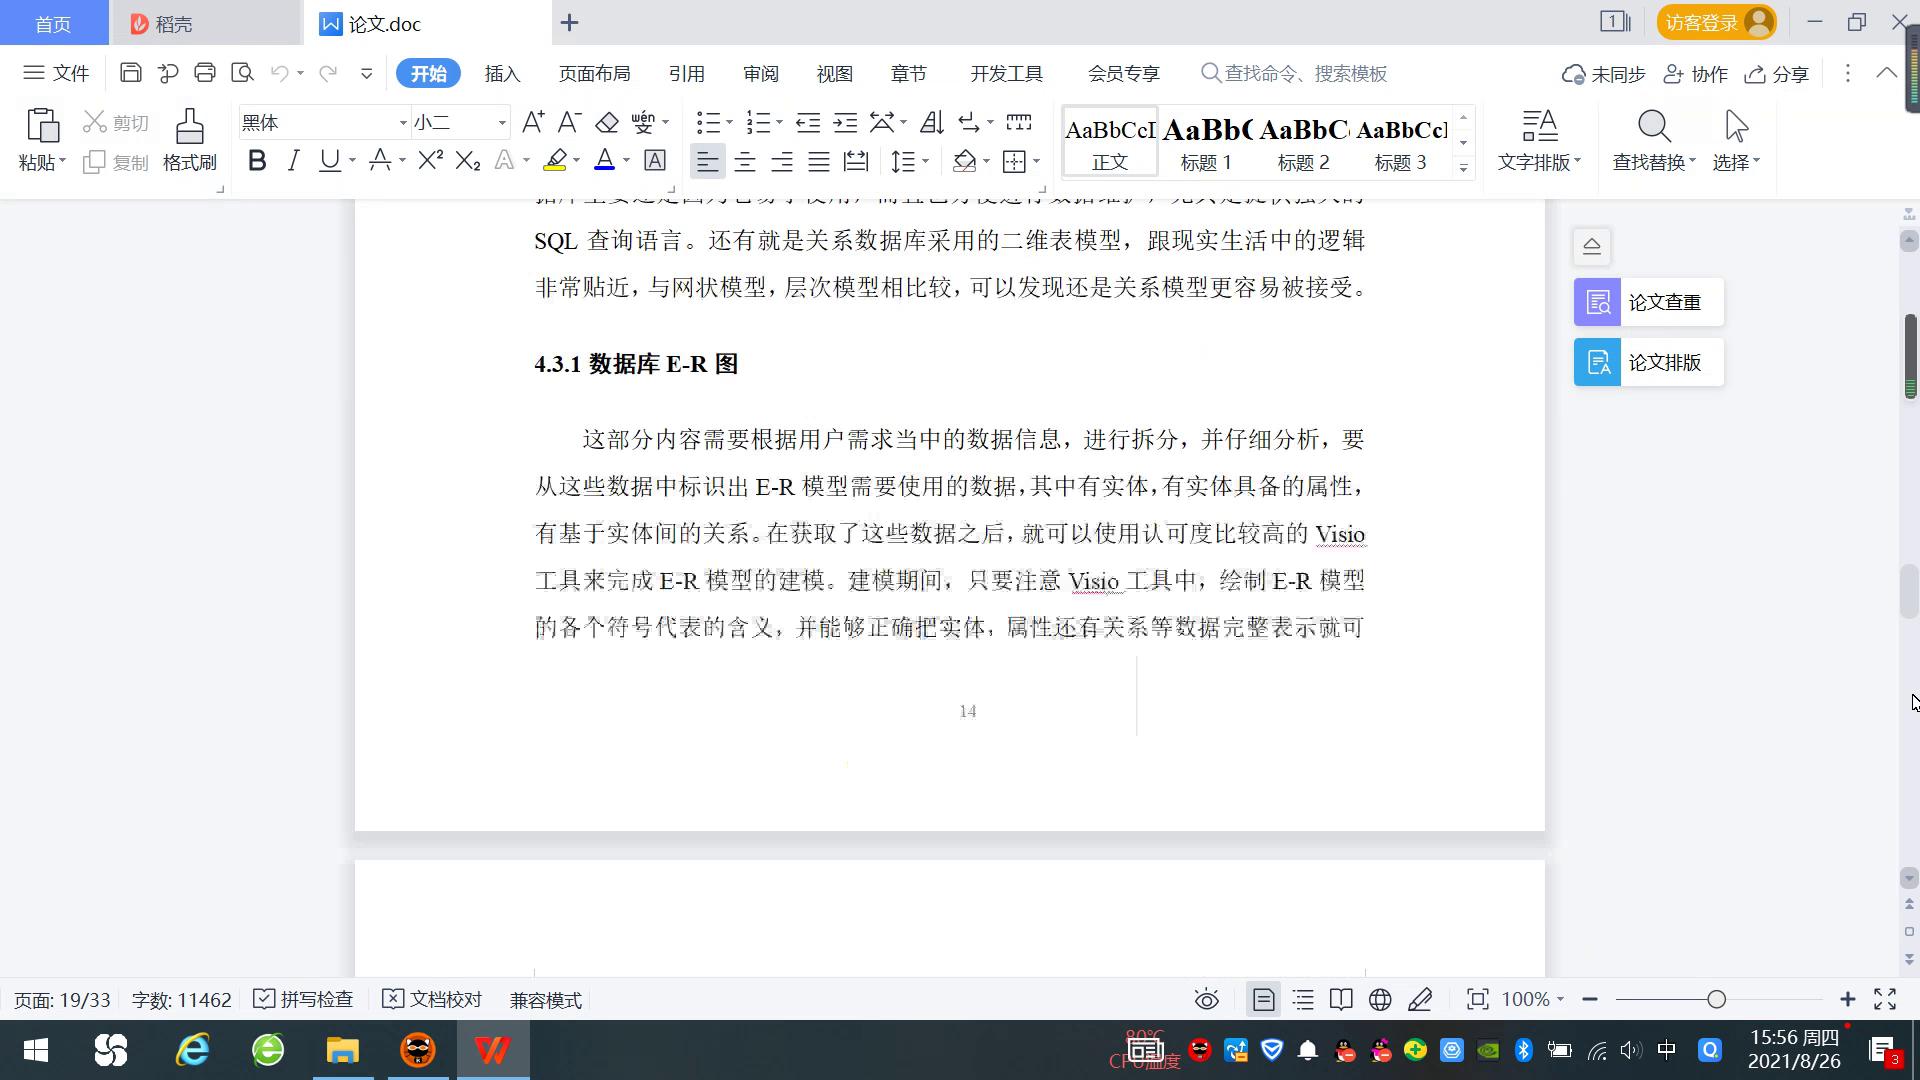
Task: Click the print icon in quick toolbar
Action: pyautogui.click(x=205, y=73)
